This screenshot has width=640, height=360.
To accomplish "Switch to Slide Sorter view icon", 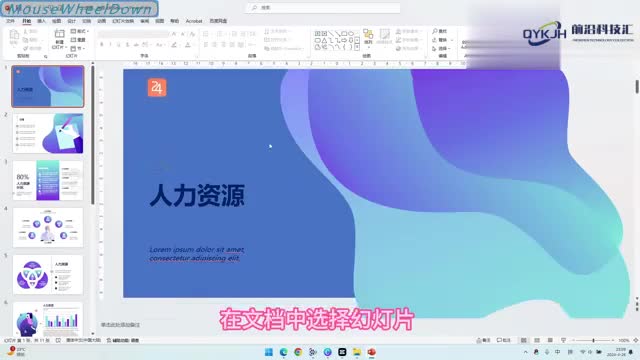I will pyautogui.click(x=537, y=340).
